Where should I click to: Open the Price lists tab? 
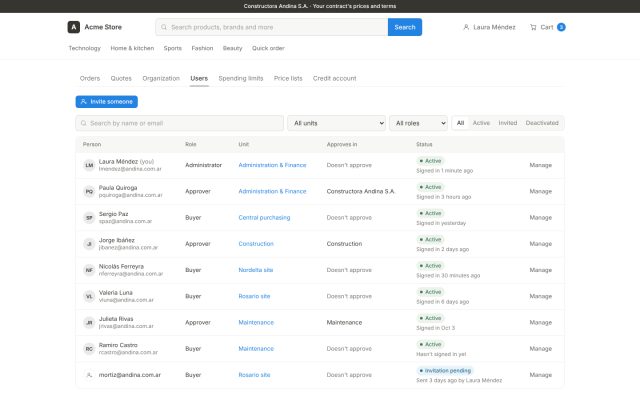point(288,78)
